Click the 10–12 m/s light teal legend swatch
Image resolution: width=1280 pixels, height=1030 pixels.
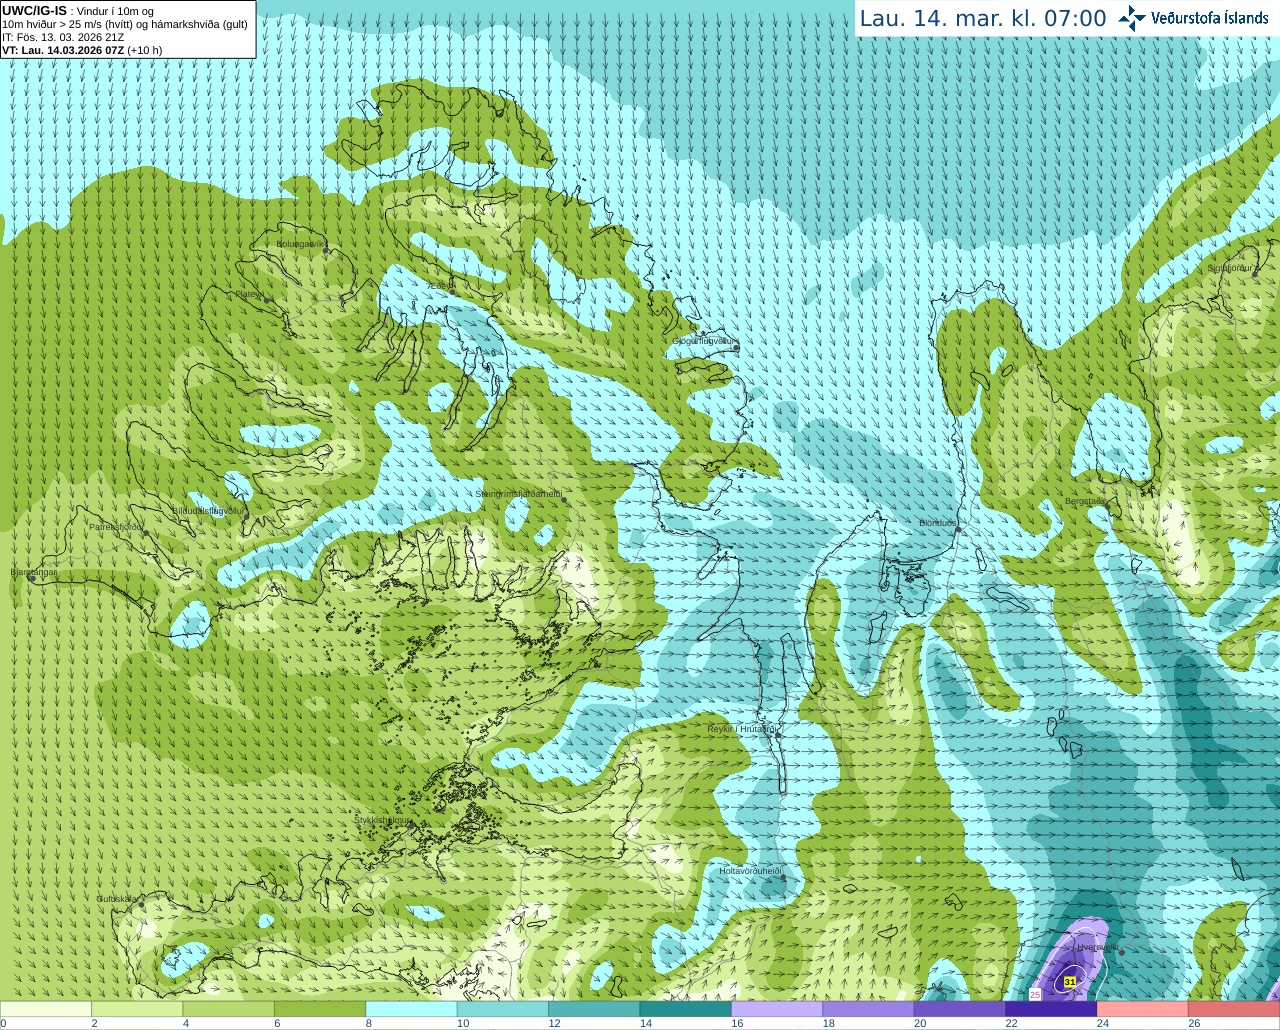(x=503, y=1009)
